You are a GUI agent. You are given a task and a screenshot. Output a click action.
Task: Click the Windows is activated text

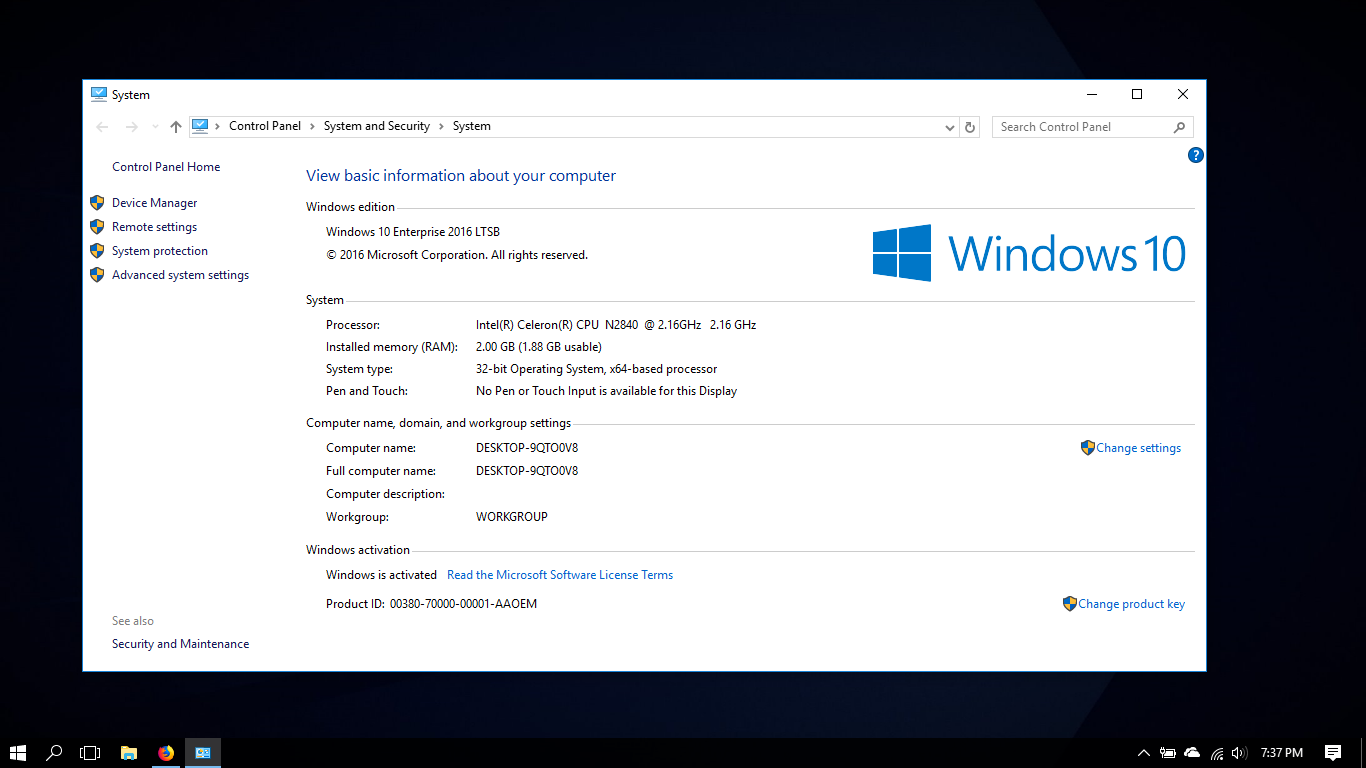click(382, 575)
